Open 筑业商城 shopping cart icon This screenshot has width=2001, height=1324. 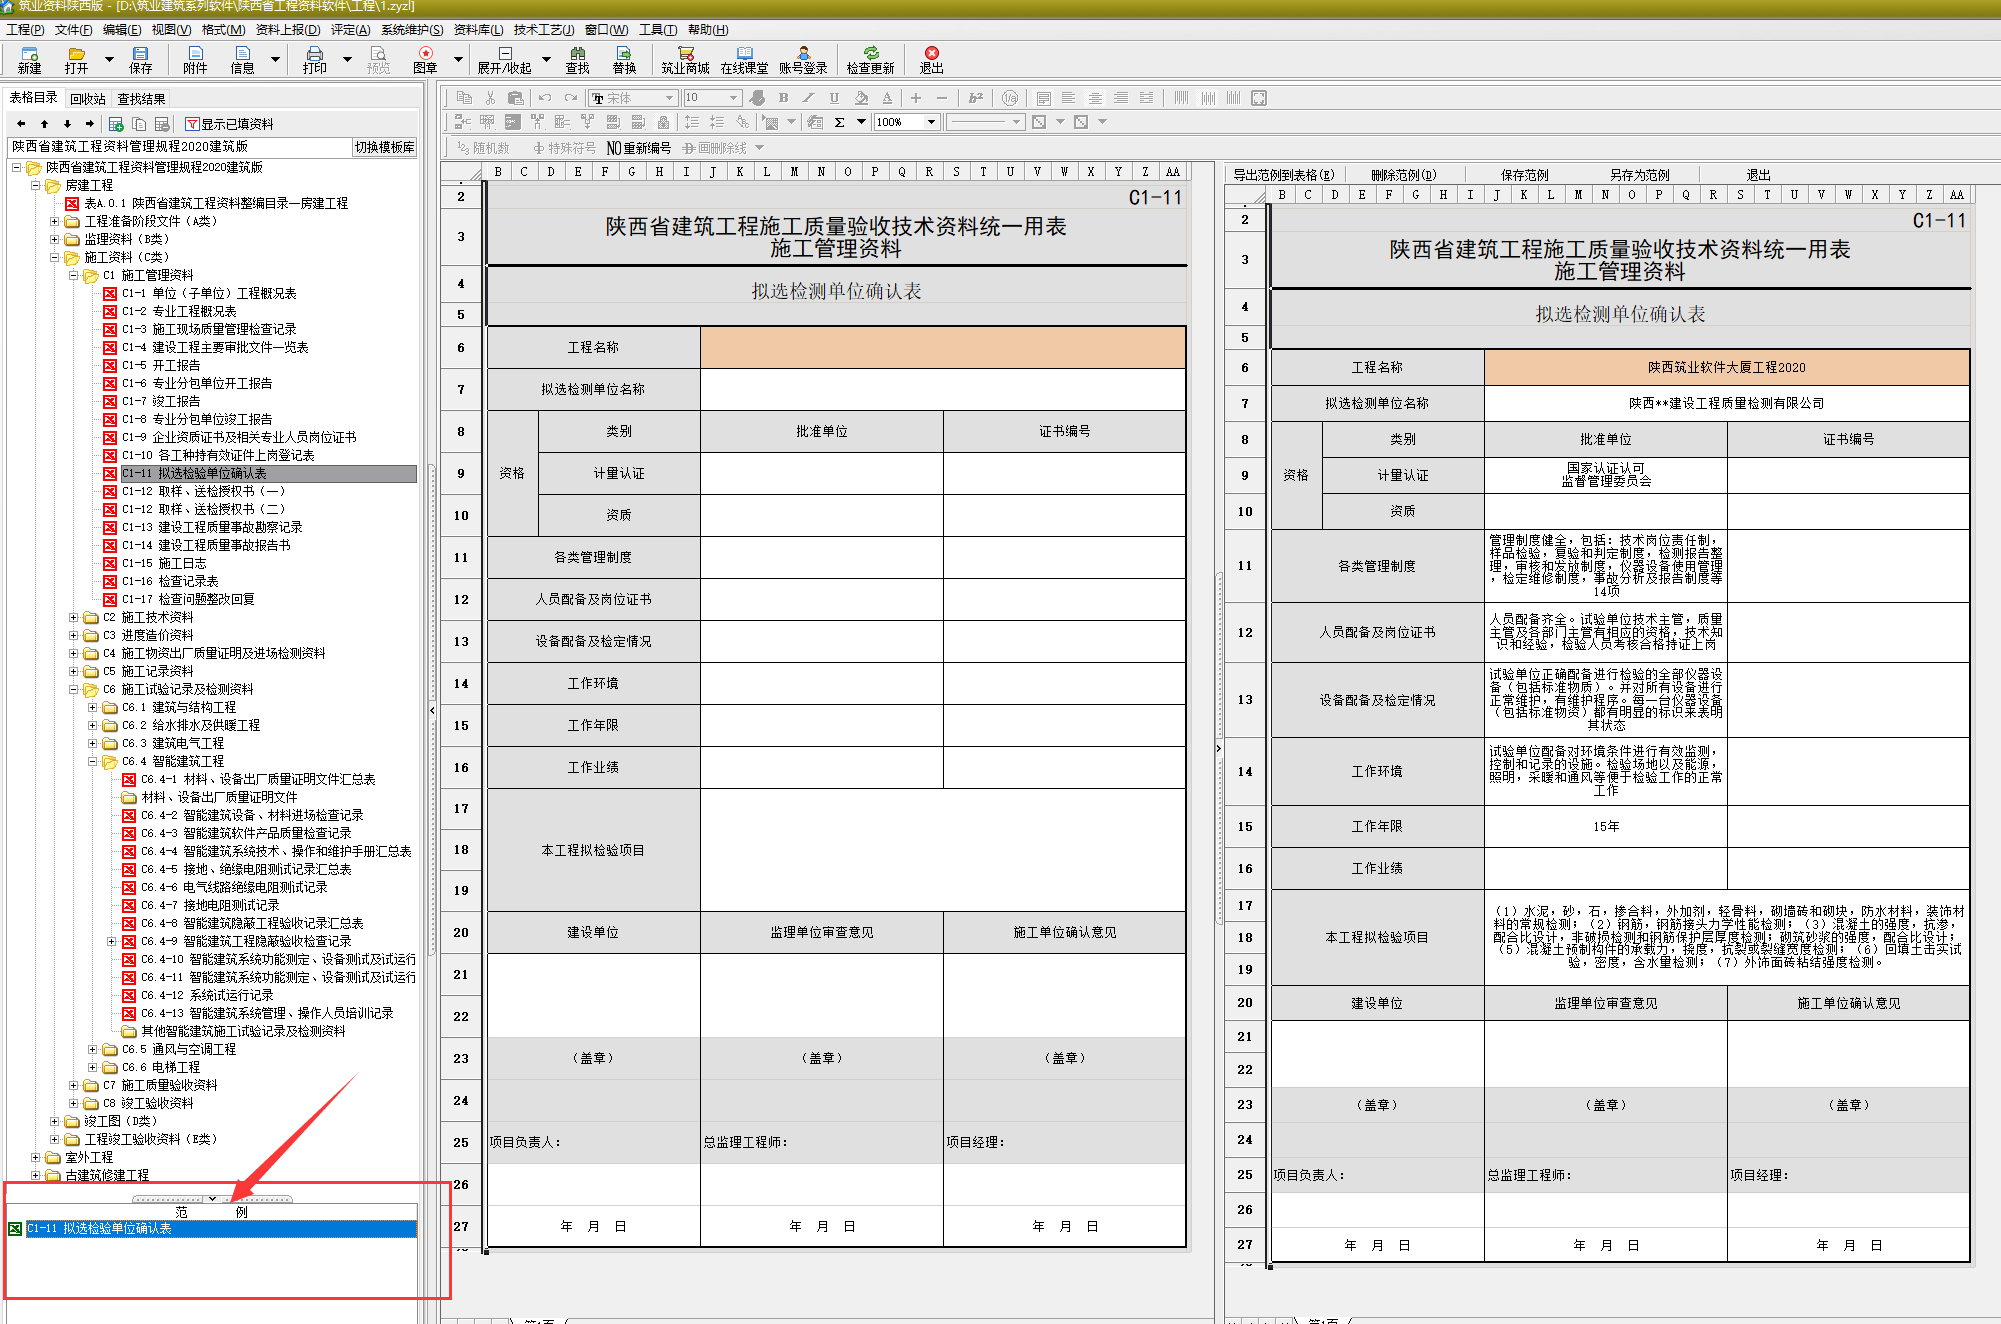click(x=685, y=58)
